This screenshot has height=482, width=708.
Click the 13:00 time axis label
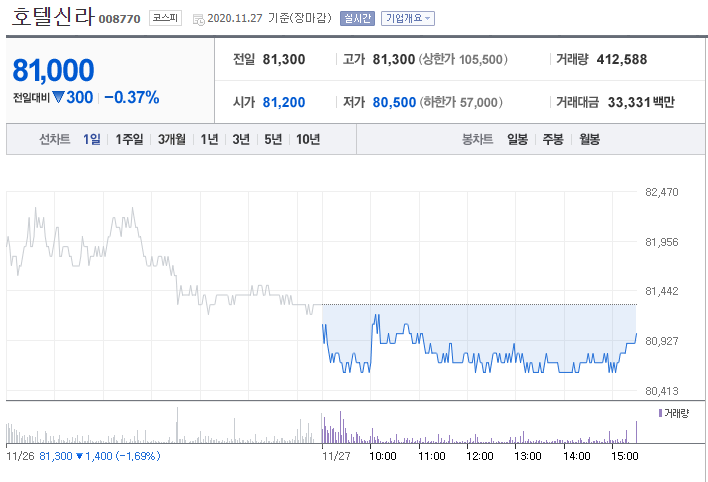[528, 456]
